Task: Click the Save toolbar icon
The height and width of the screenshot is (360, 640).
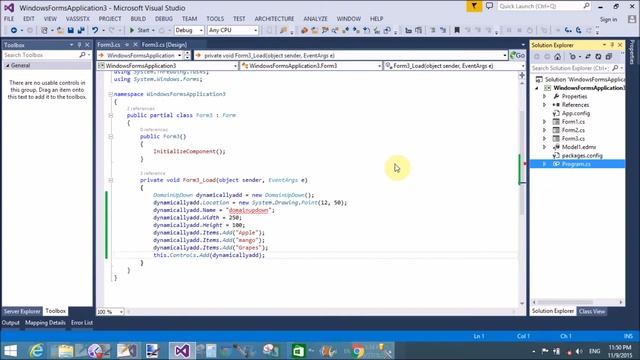Action: click(x=71, y=30)
